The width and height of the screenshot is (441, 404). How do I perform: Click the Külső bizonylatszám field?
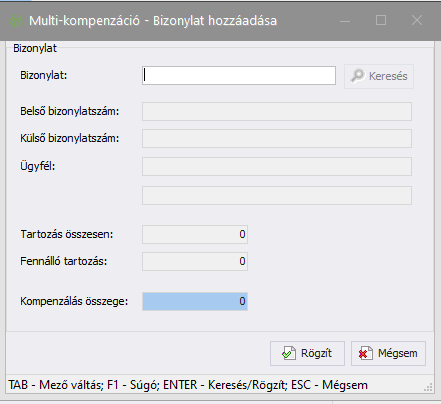point(277,138)
